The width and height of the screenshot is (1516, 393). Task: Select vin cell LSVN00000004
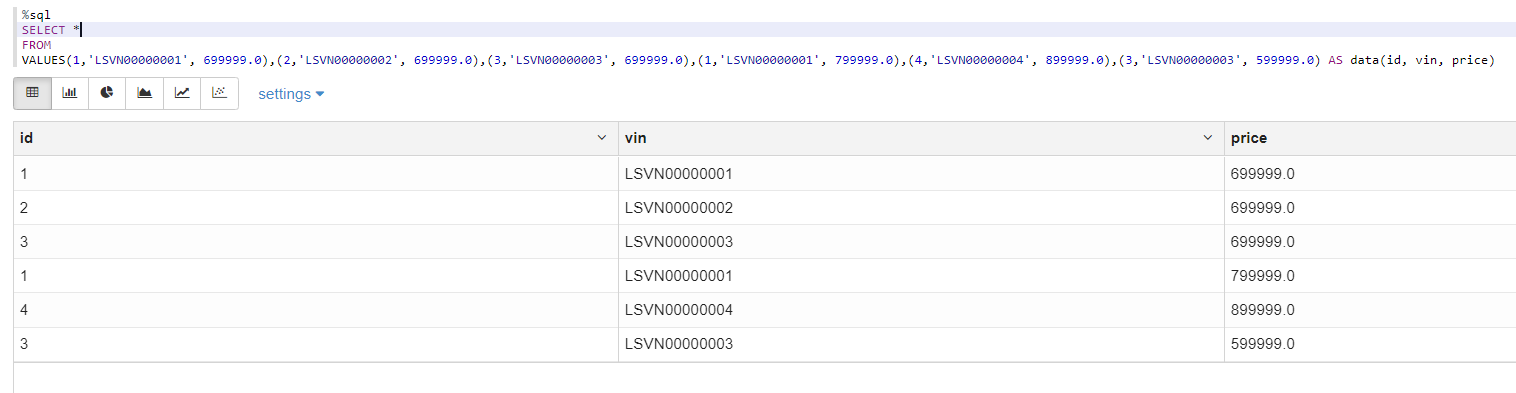point(921,310)
